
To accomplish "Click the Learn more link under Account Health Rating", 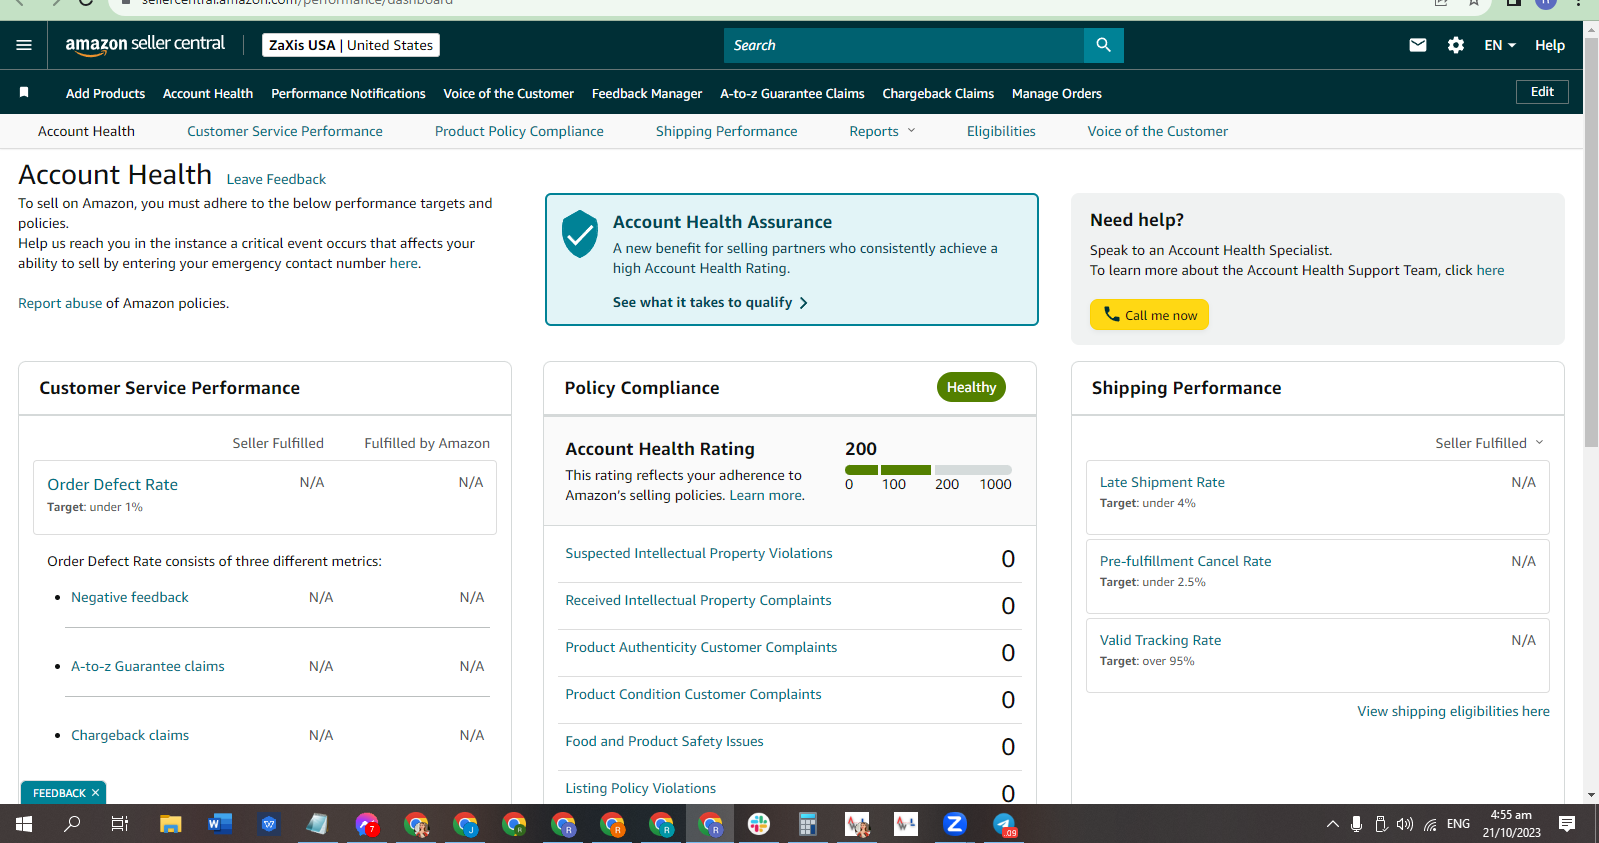I will (x=766, y=495).
